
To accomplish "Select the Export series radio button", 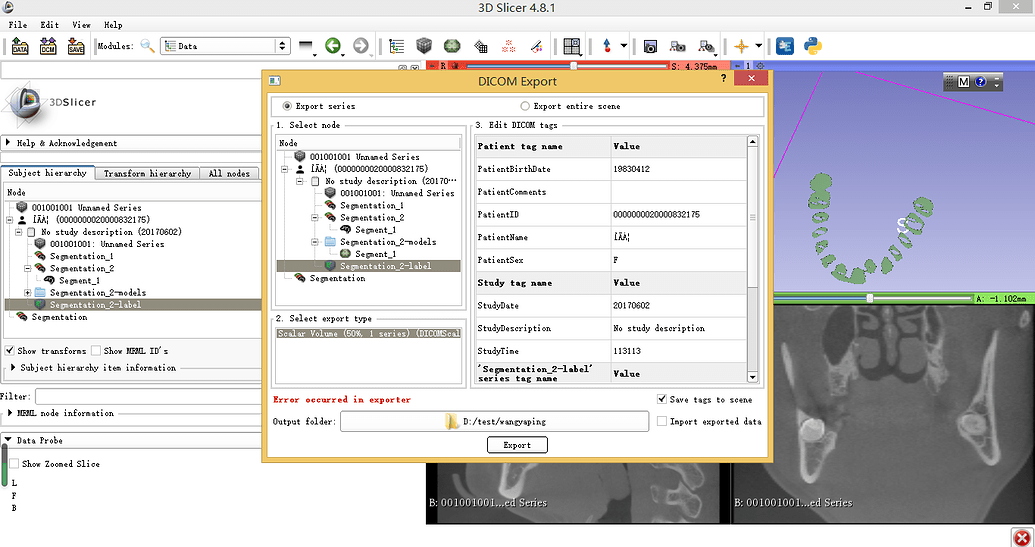I will pyautogui.click(x=288, y=106).
